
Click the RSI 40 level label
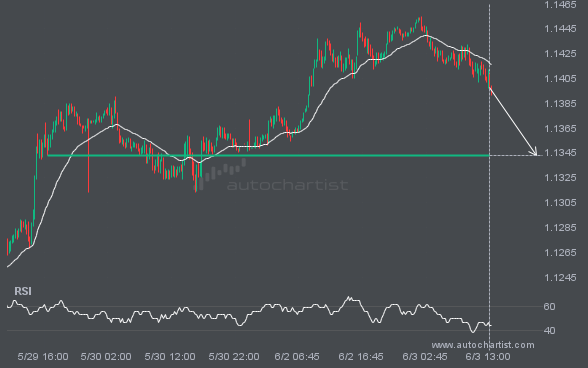[x=549, y=330]
